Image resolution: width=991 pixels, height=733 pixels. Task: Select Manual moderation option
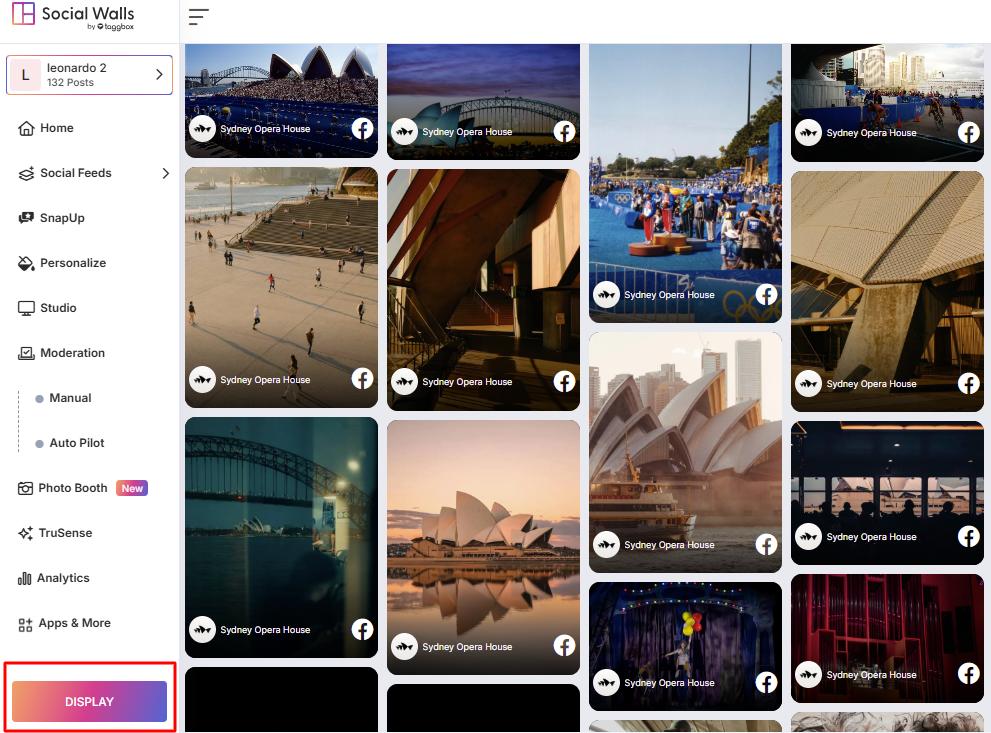70,398
